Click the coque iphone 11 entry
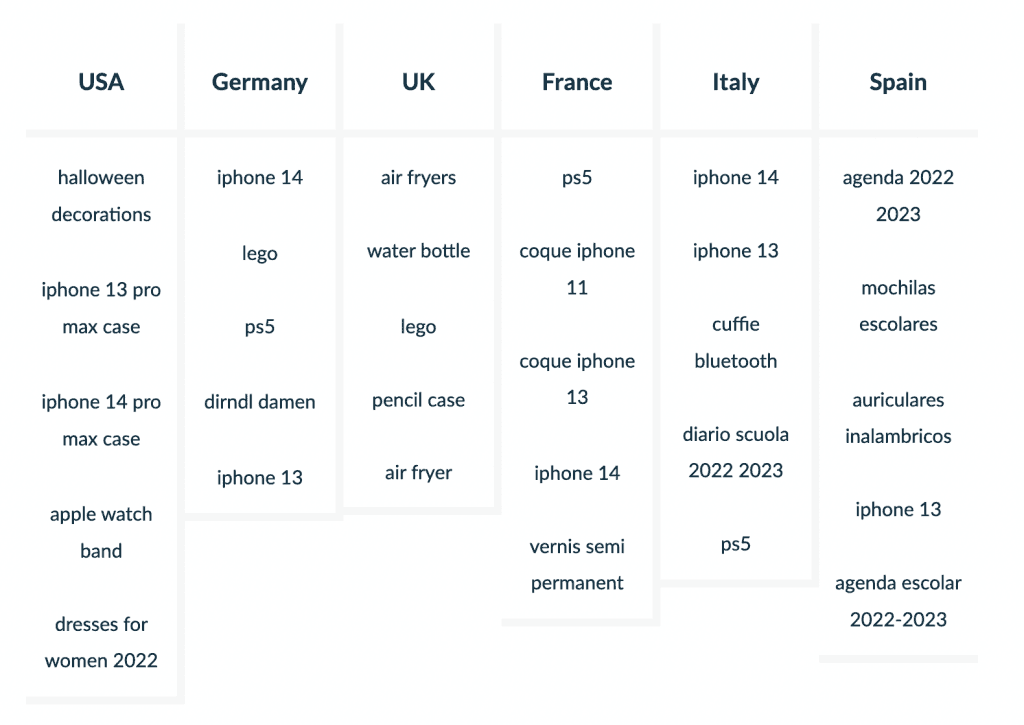The image size is (1024, 725). [x=577, y=269]
